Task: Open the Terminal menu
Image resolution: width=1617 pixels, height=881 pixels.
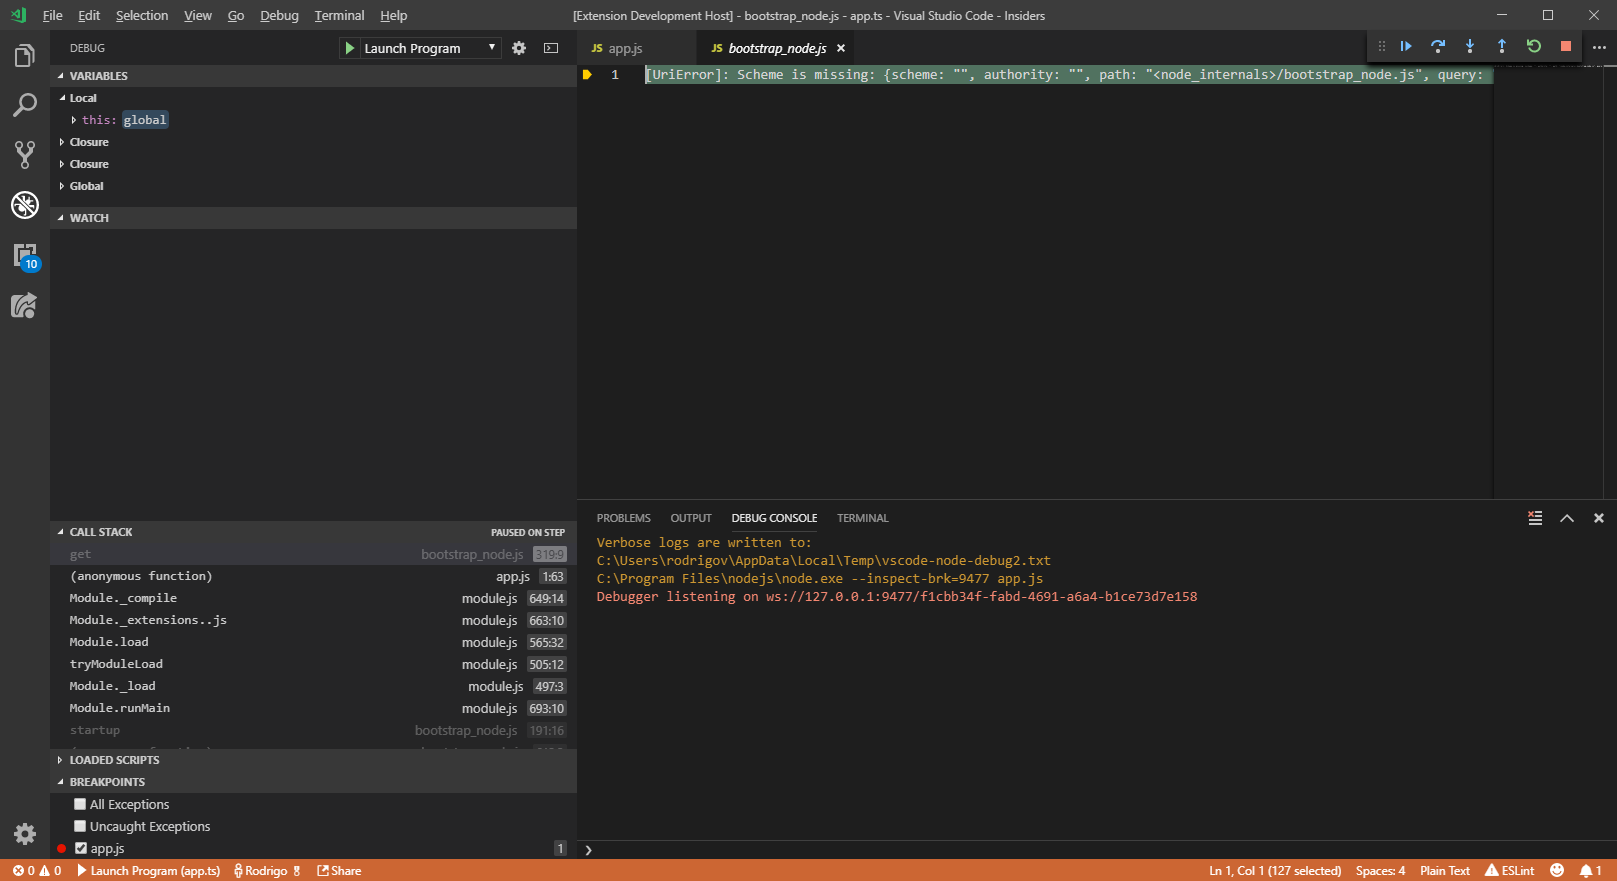Action: 339,15
